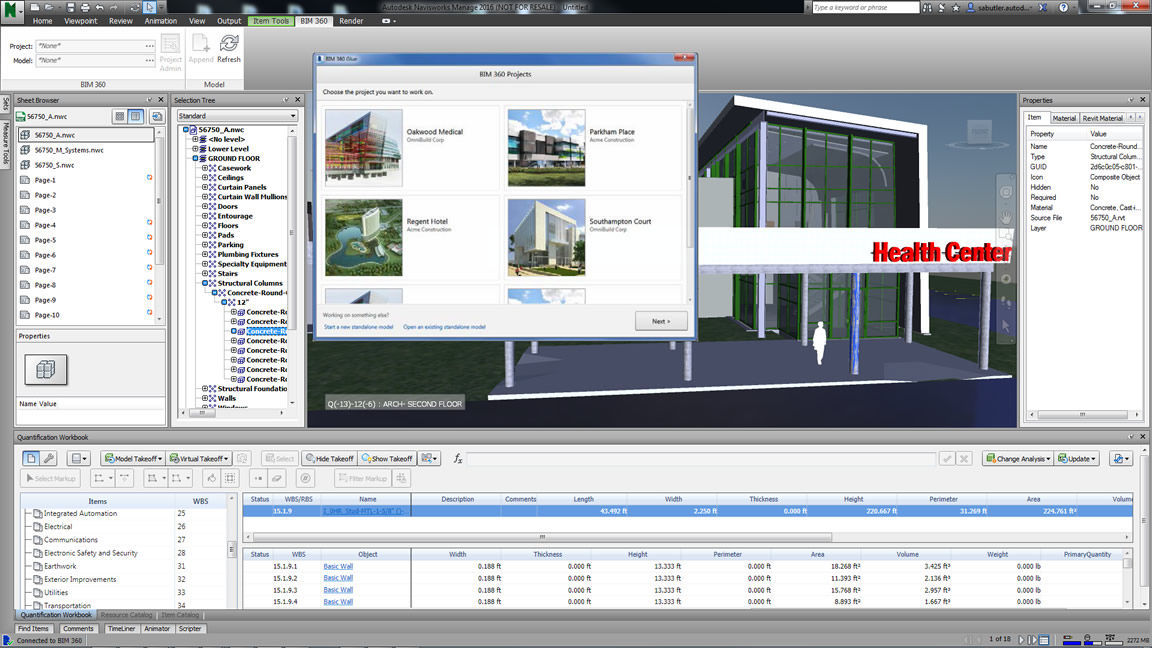Open the Virtual Takeoff tool

point(199,458)
